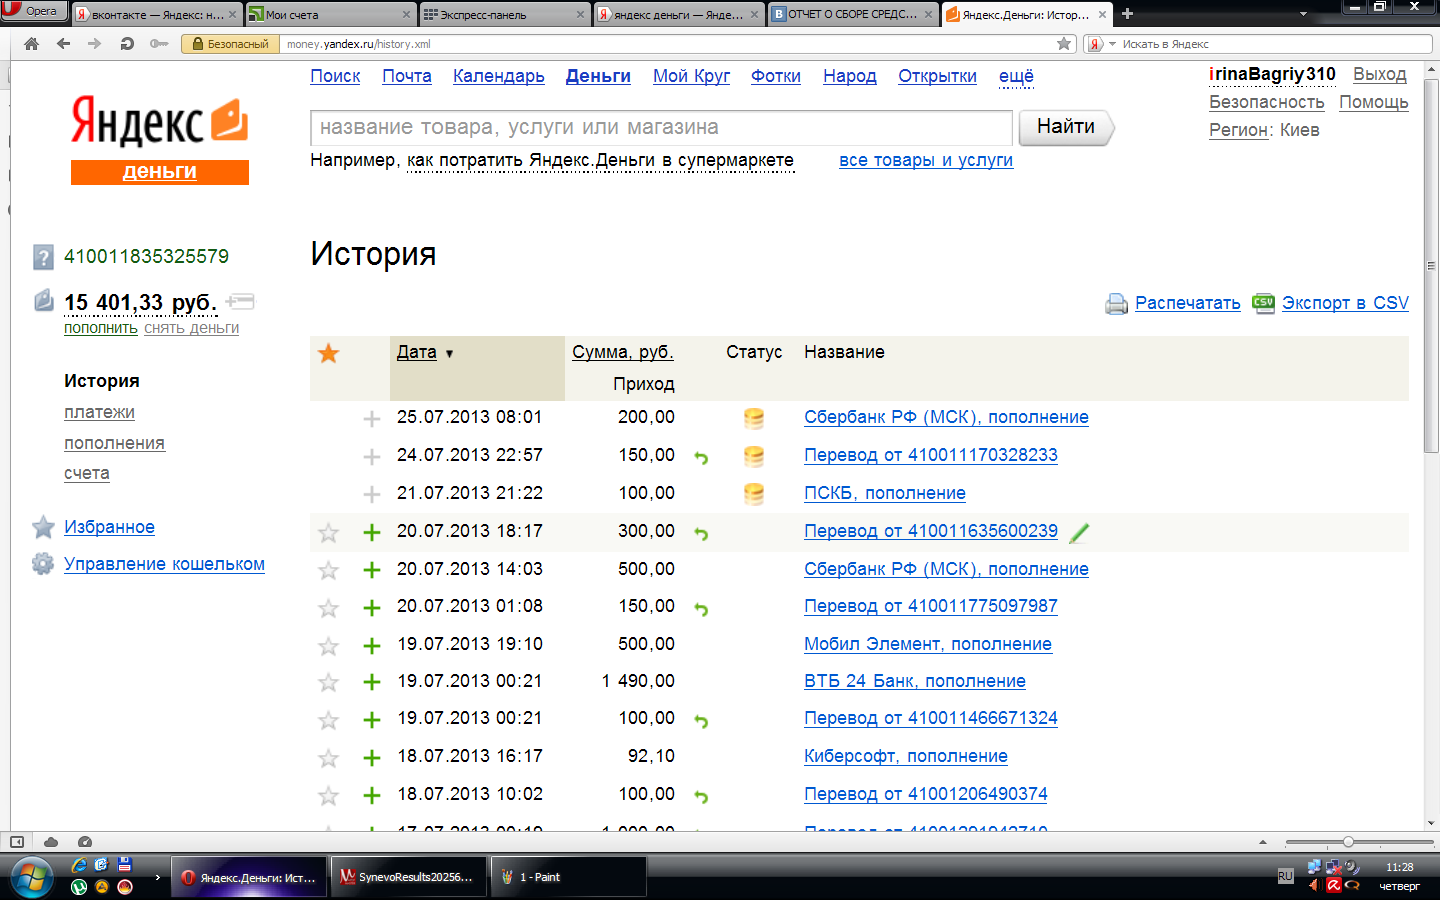Open the Календарь service link
Screen dimensions: 1440x900
click(x=499, y=76)
